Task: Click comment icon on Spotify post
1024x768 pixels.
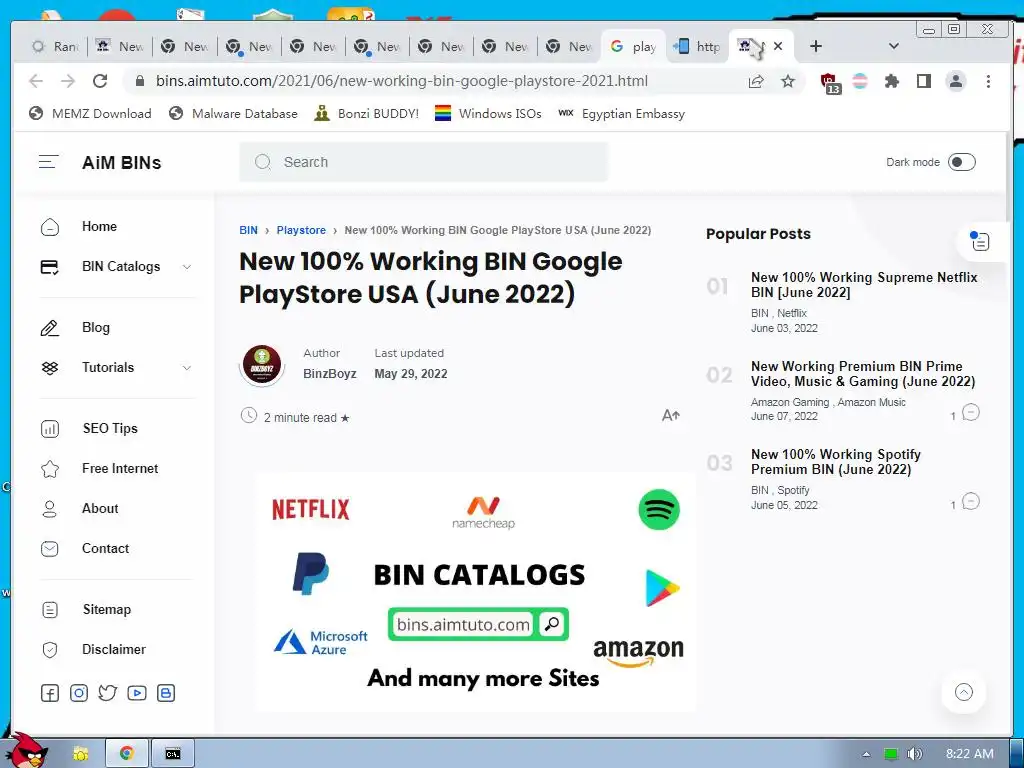Action: click(970, 502)
